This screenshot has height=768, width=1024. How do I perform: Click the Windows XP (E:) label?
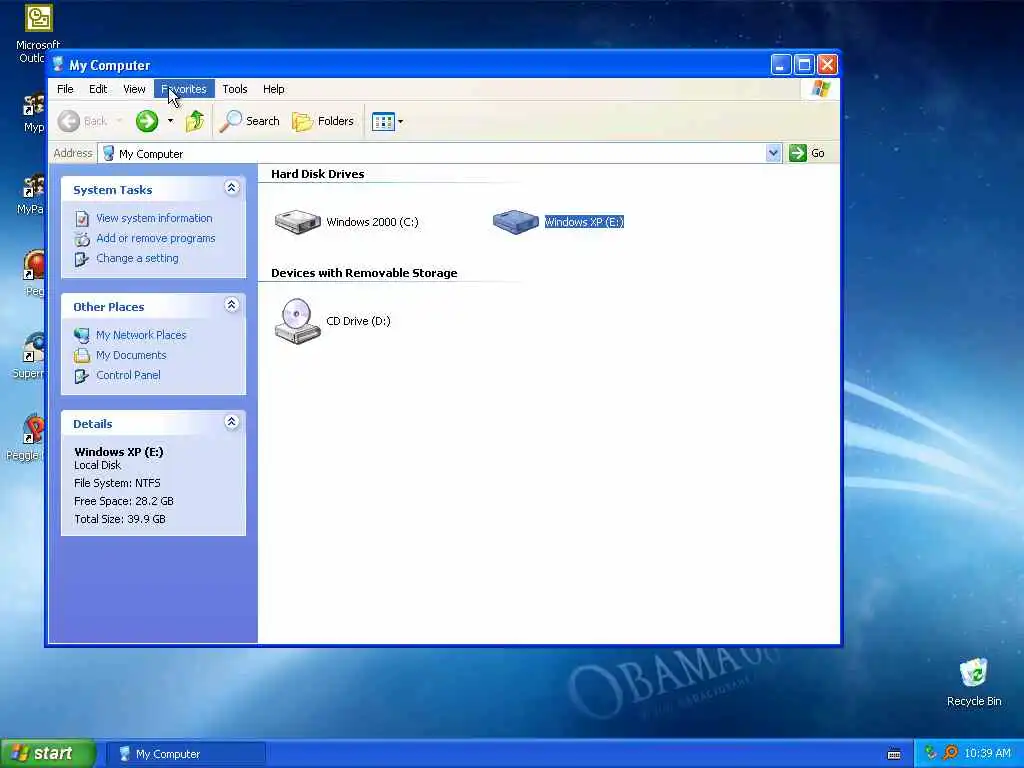[x=584, y=222]
